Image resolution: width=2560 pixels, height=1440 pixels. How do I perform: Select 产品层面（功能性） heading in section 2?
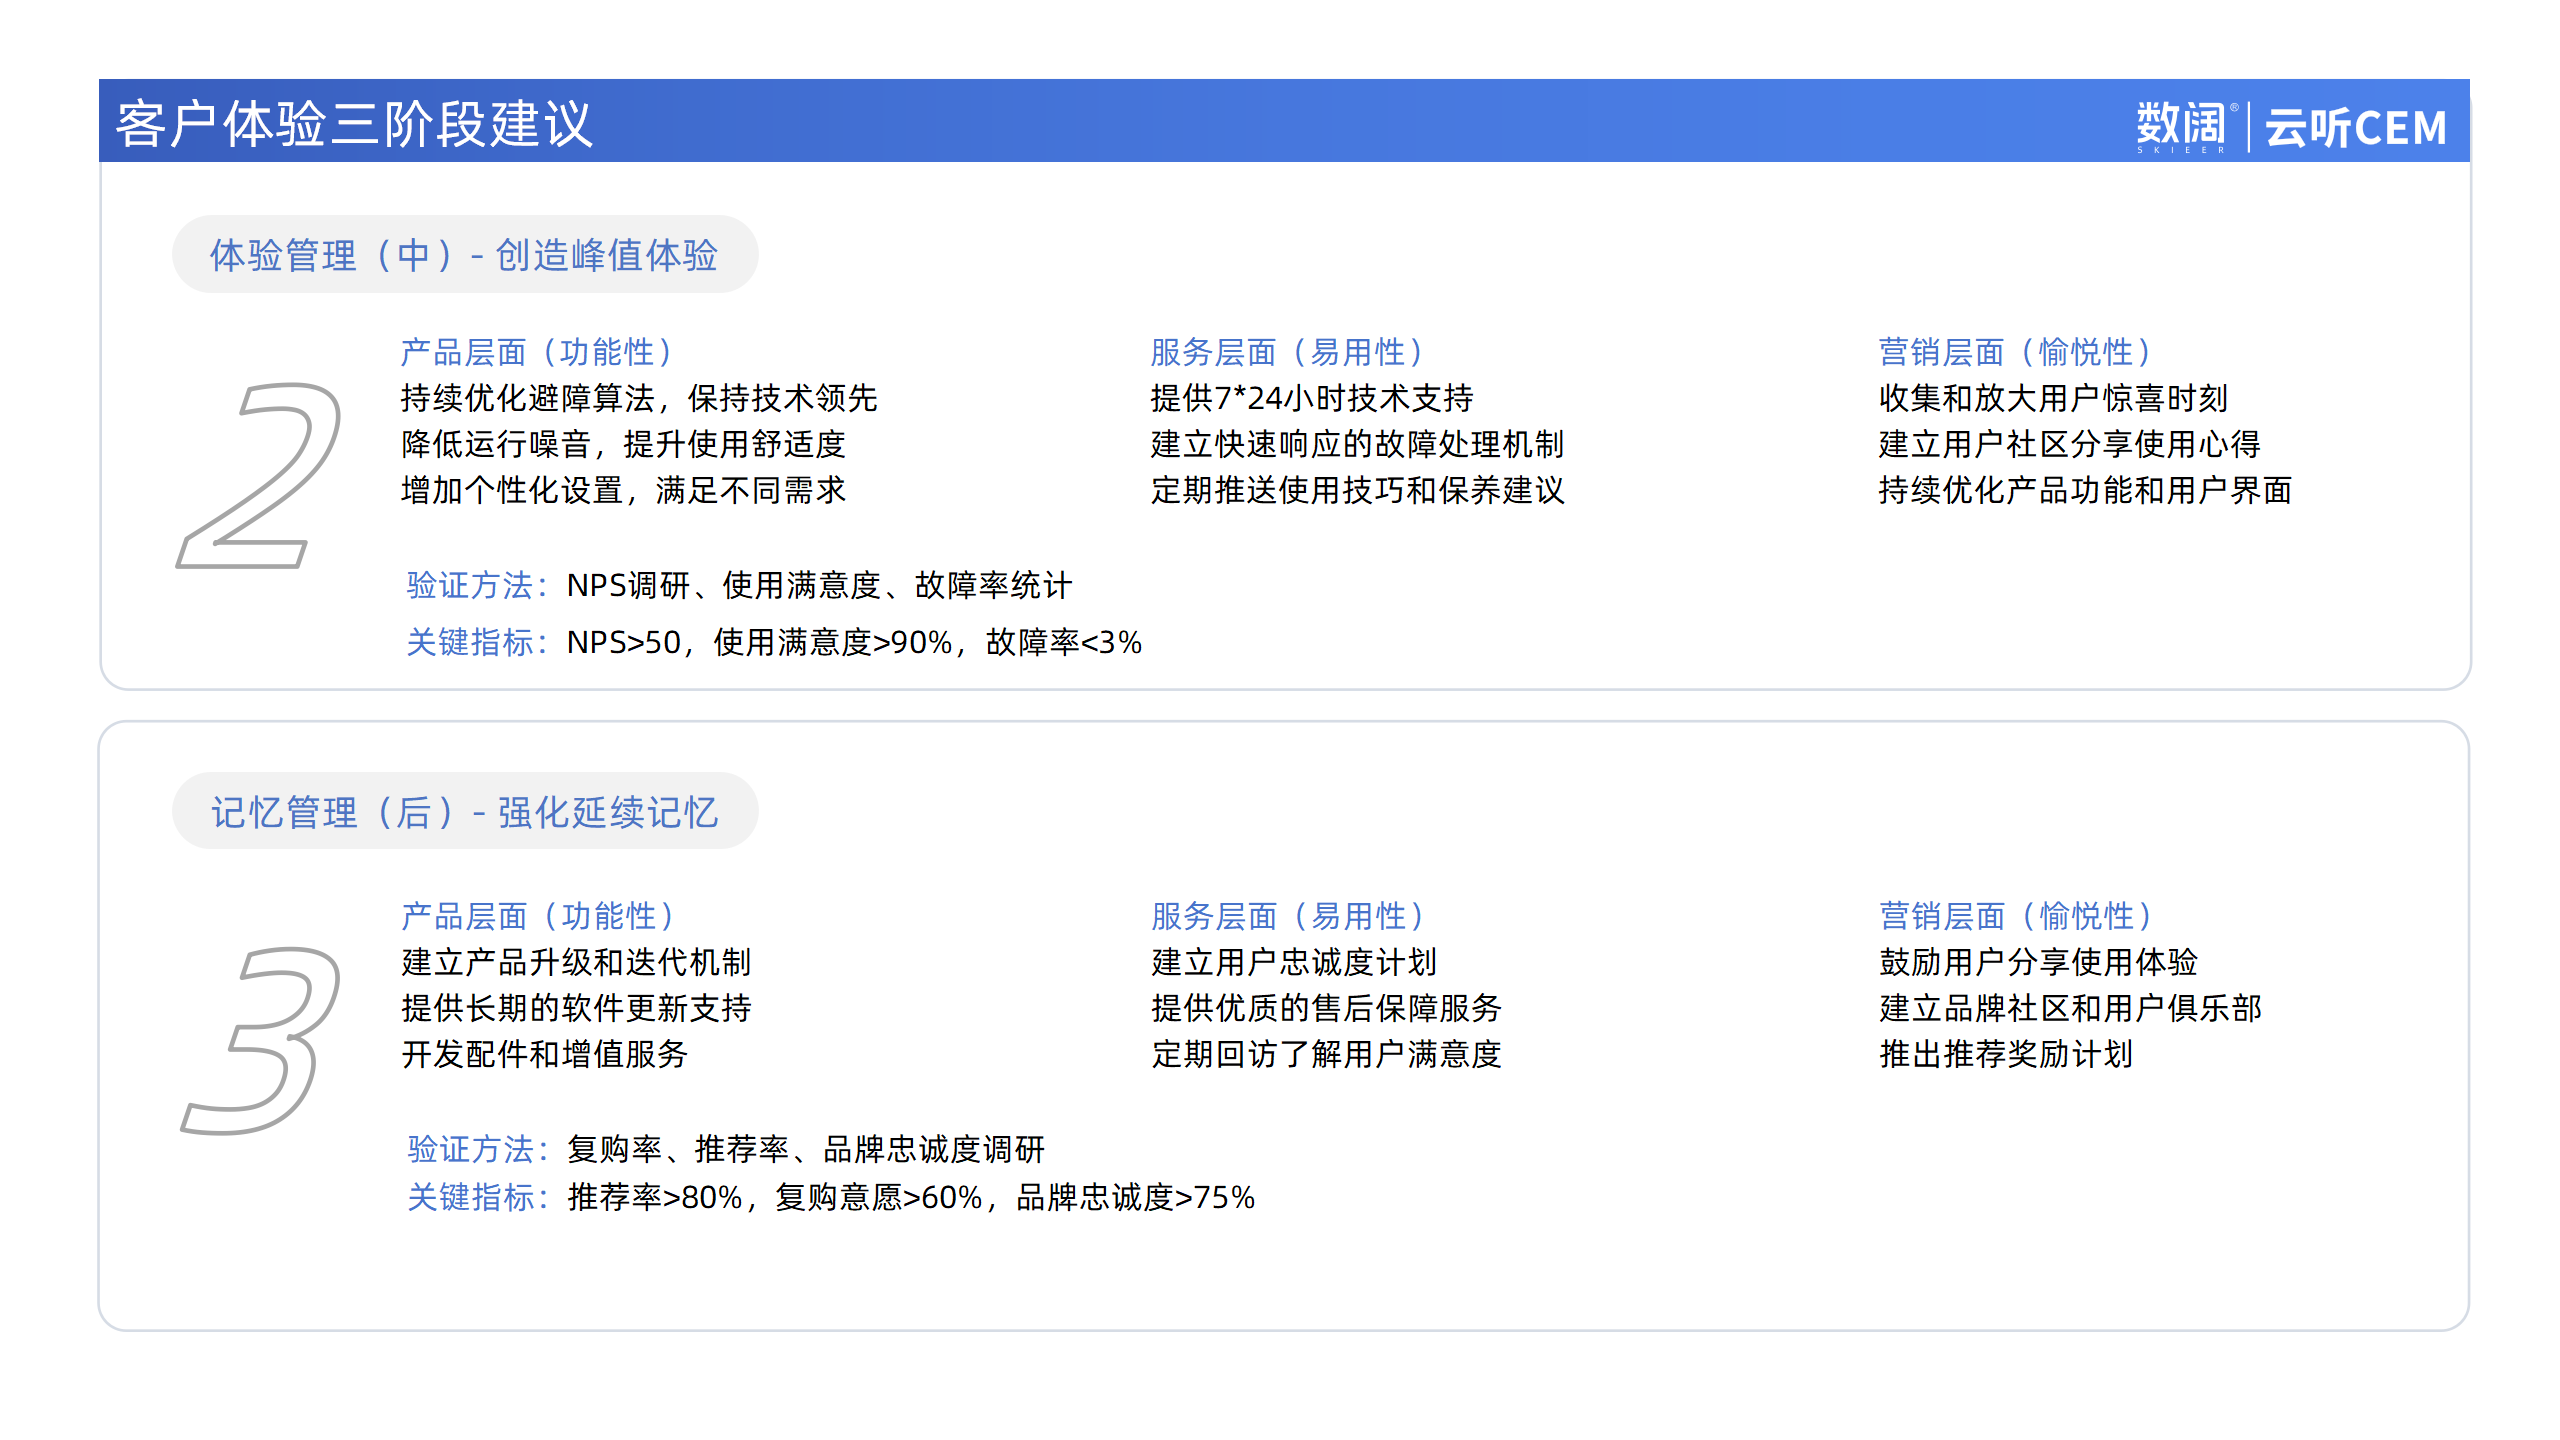pos(540,352)
